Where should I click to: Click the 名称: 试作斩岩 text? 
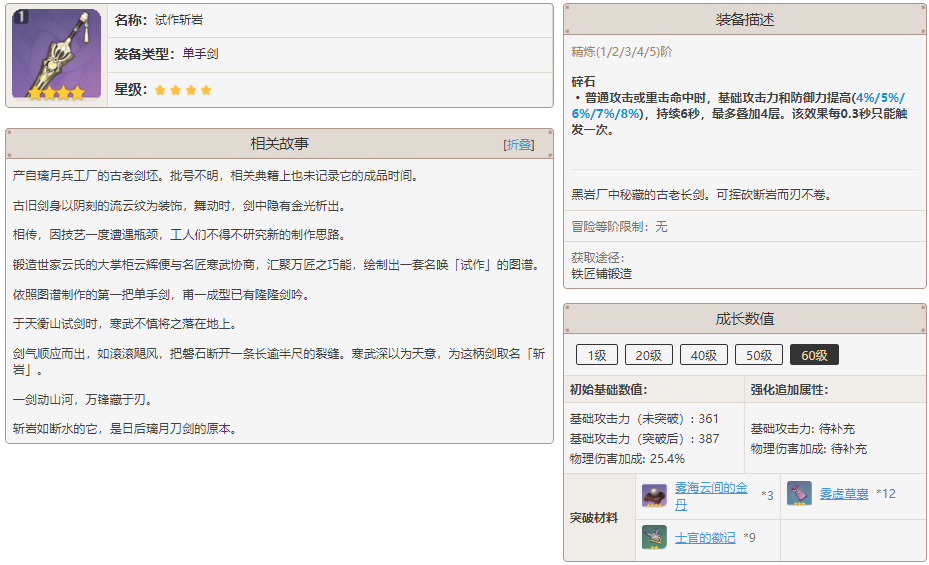158,20
